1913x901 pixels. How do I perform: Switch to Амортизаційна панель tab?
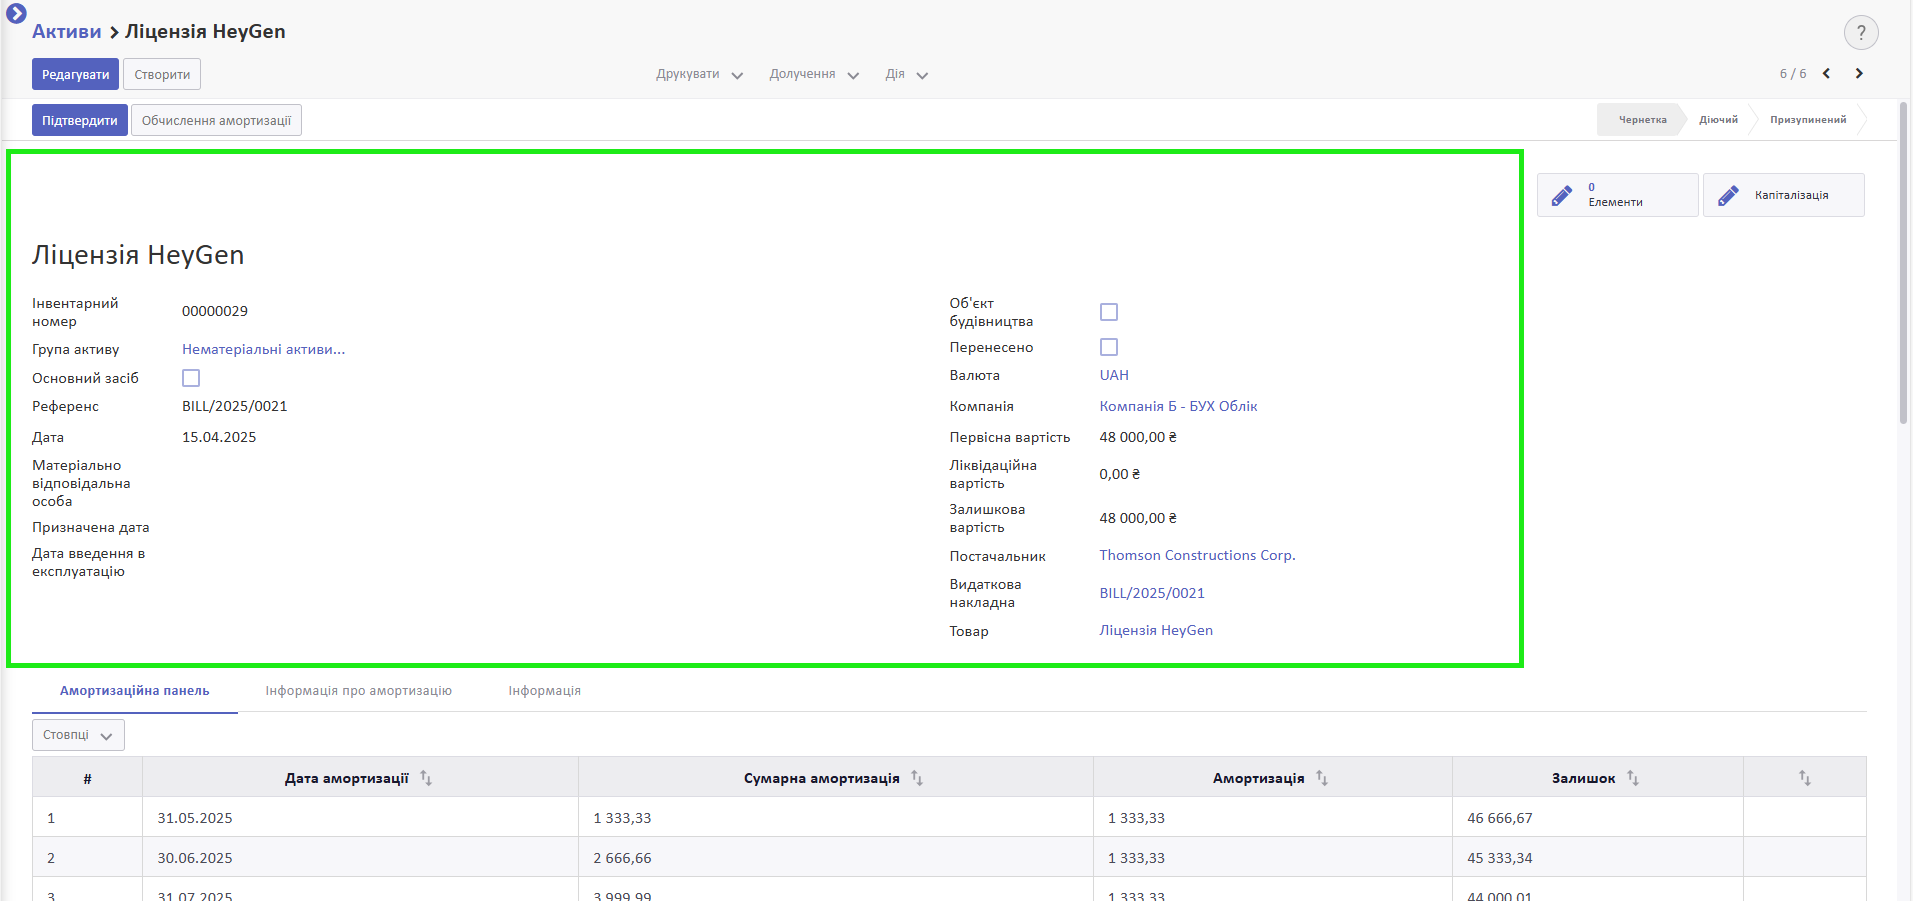click(135, 691)
